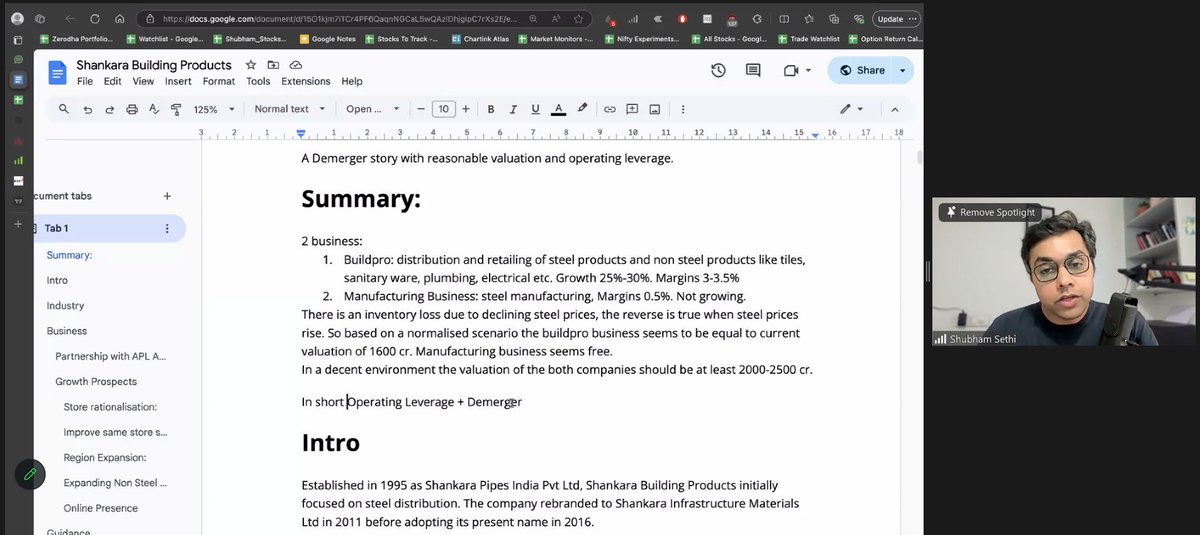This screenshot has width=1200, height=535.
Task: Open the Help menu
Action: click(x=352, y=81)
